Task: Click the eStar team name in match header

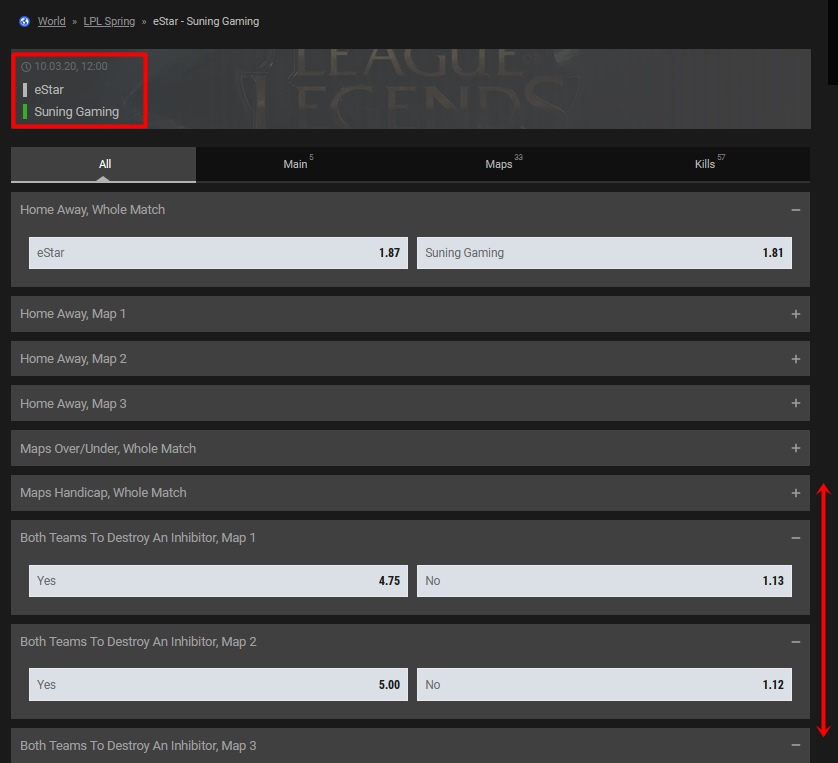Action: [x=49, y=90]
